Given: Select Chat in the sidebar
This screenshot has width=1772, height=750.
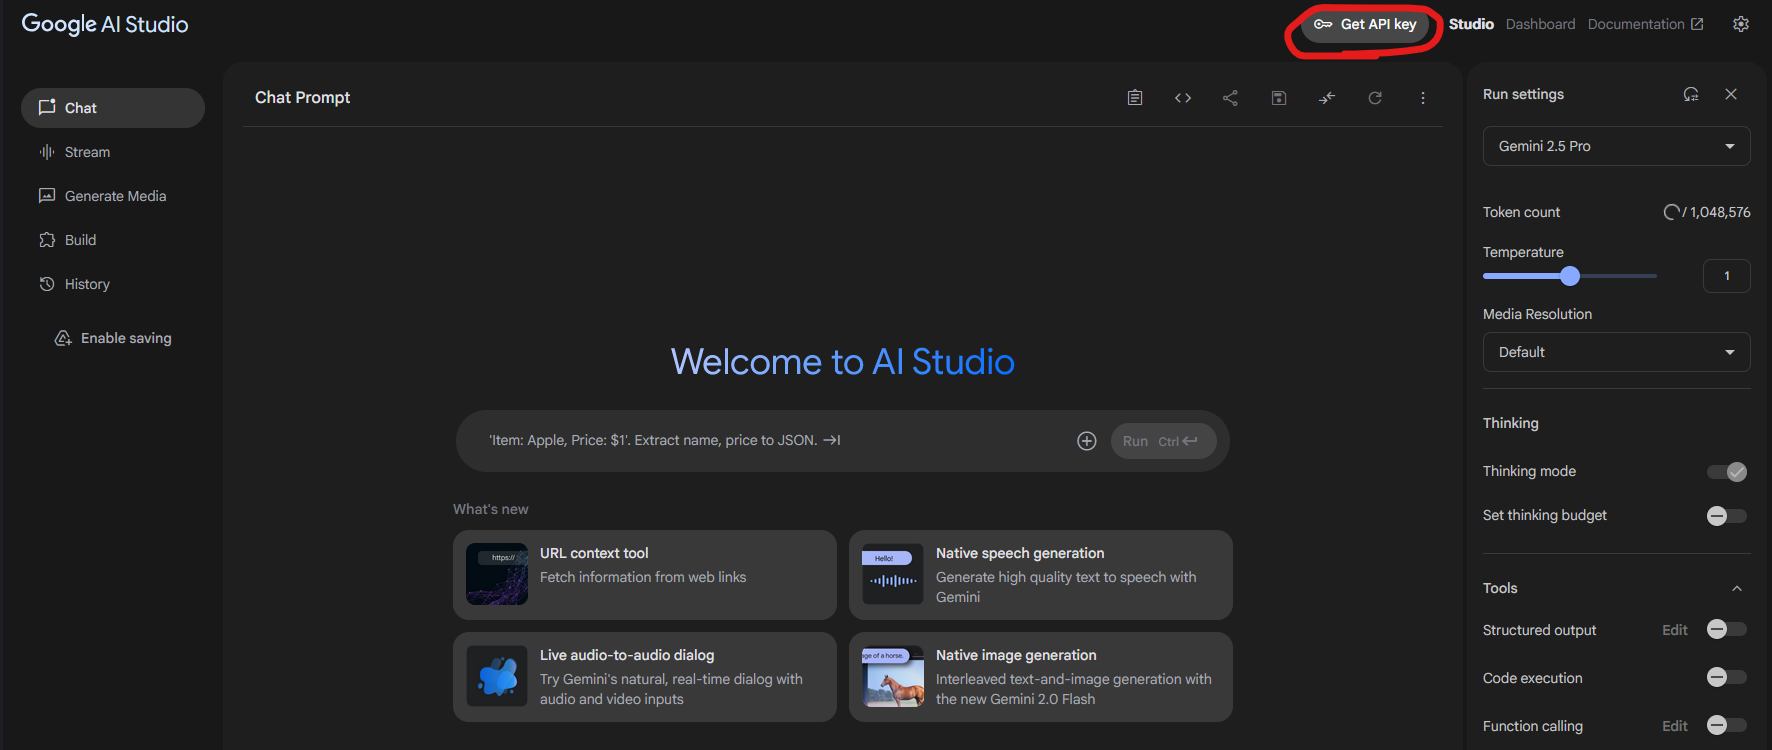Looking at the screenshot, I should [113, 108].
